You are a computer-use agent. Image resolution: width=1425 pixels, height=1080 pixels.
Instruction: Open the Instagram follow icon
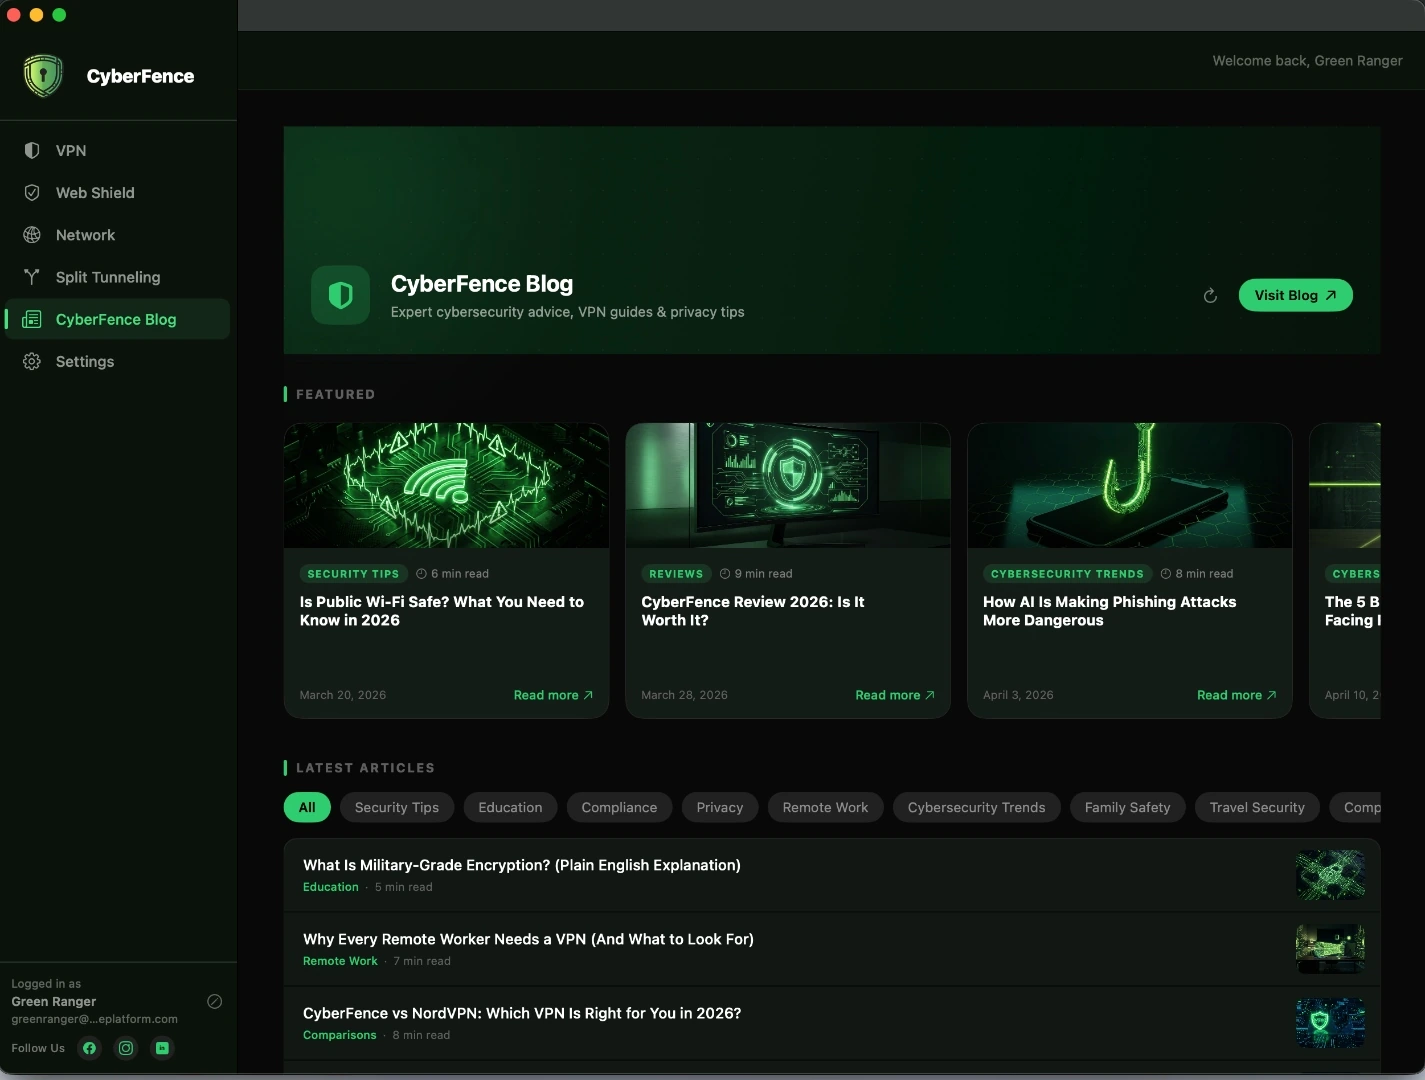[126, 1048]
